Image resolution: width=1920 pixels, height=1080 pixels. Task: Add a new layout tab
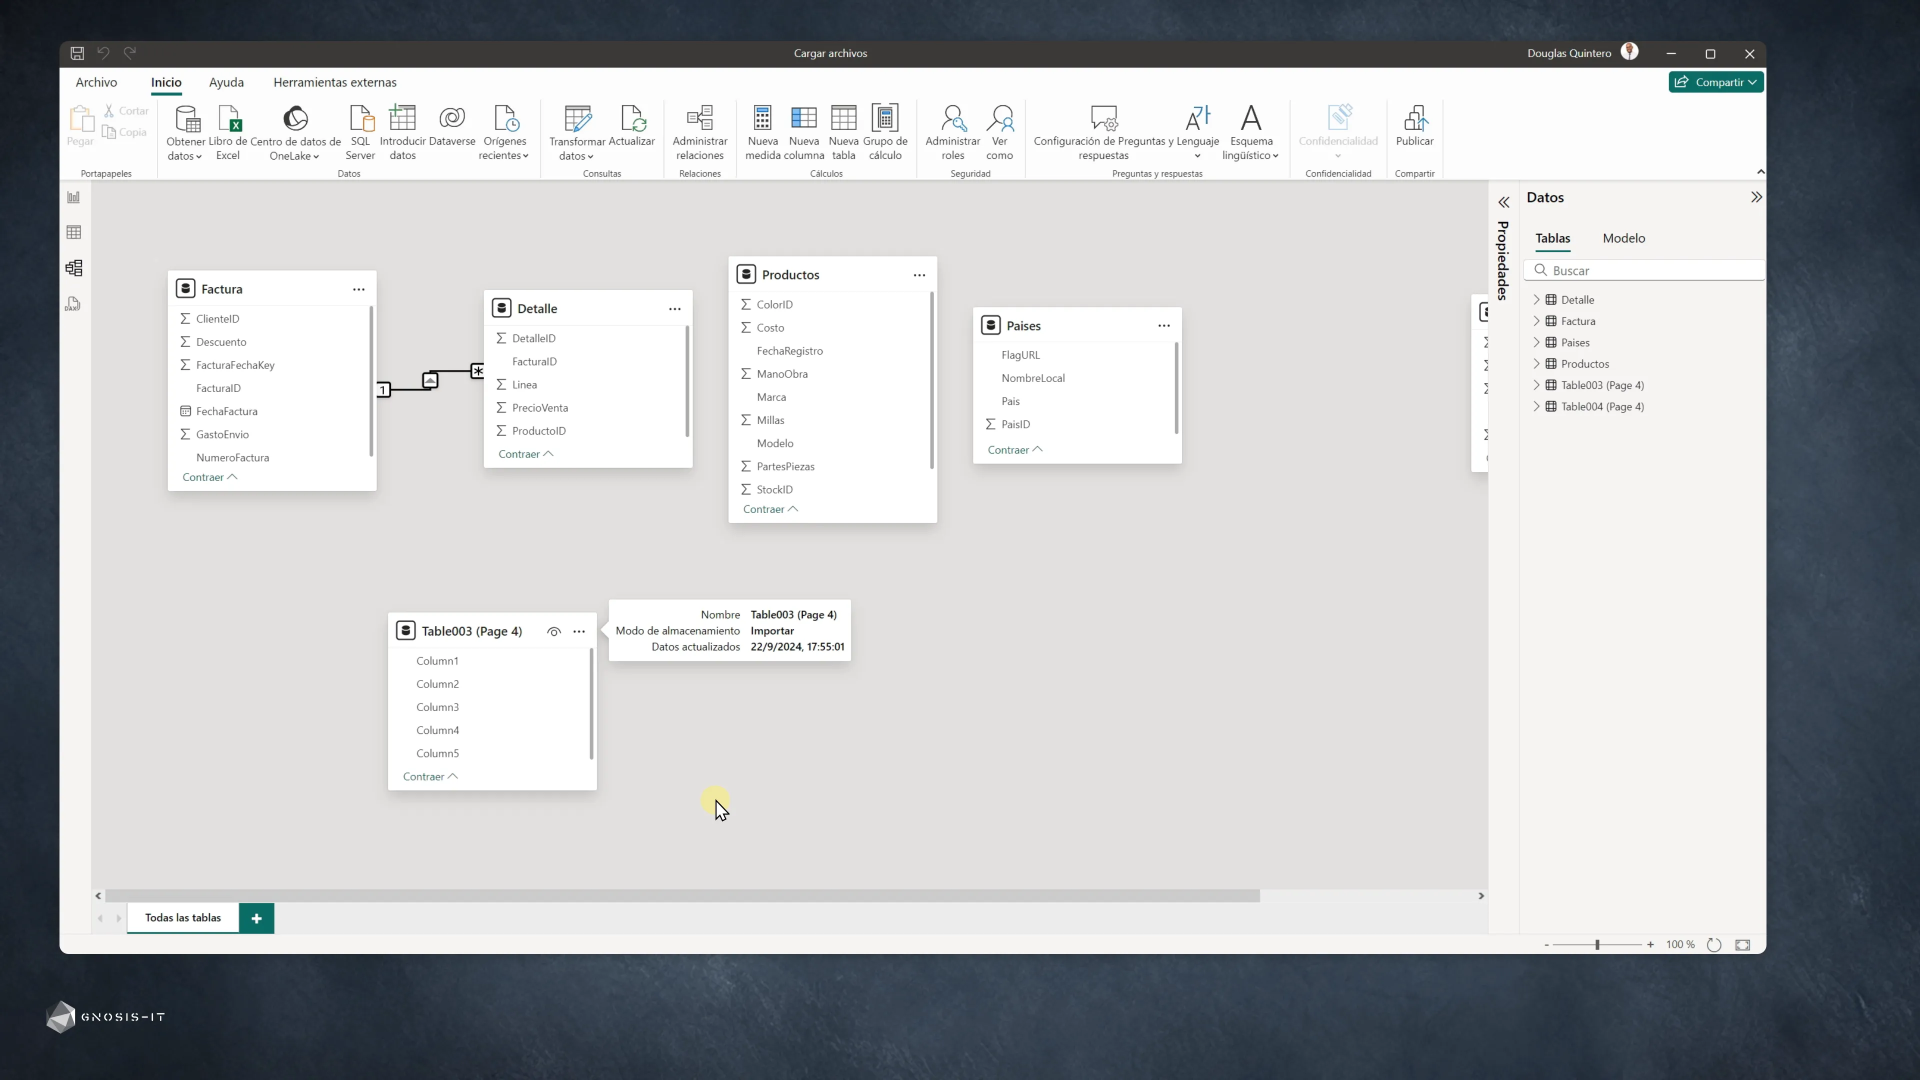(x=256, y=918)
